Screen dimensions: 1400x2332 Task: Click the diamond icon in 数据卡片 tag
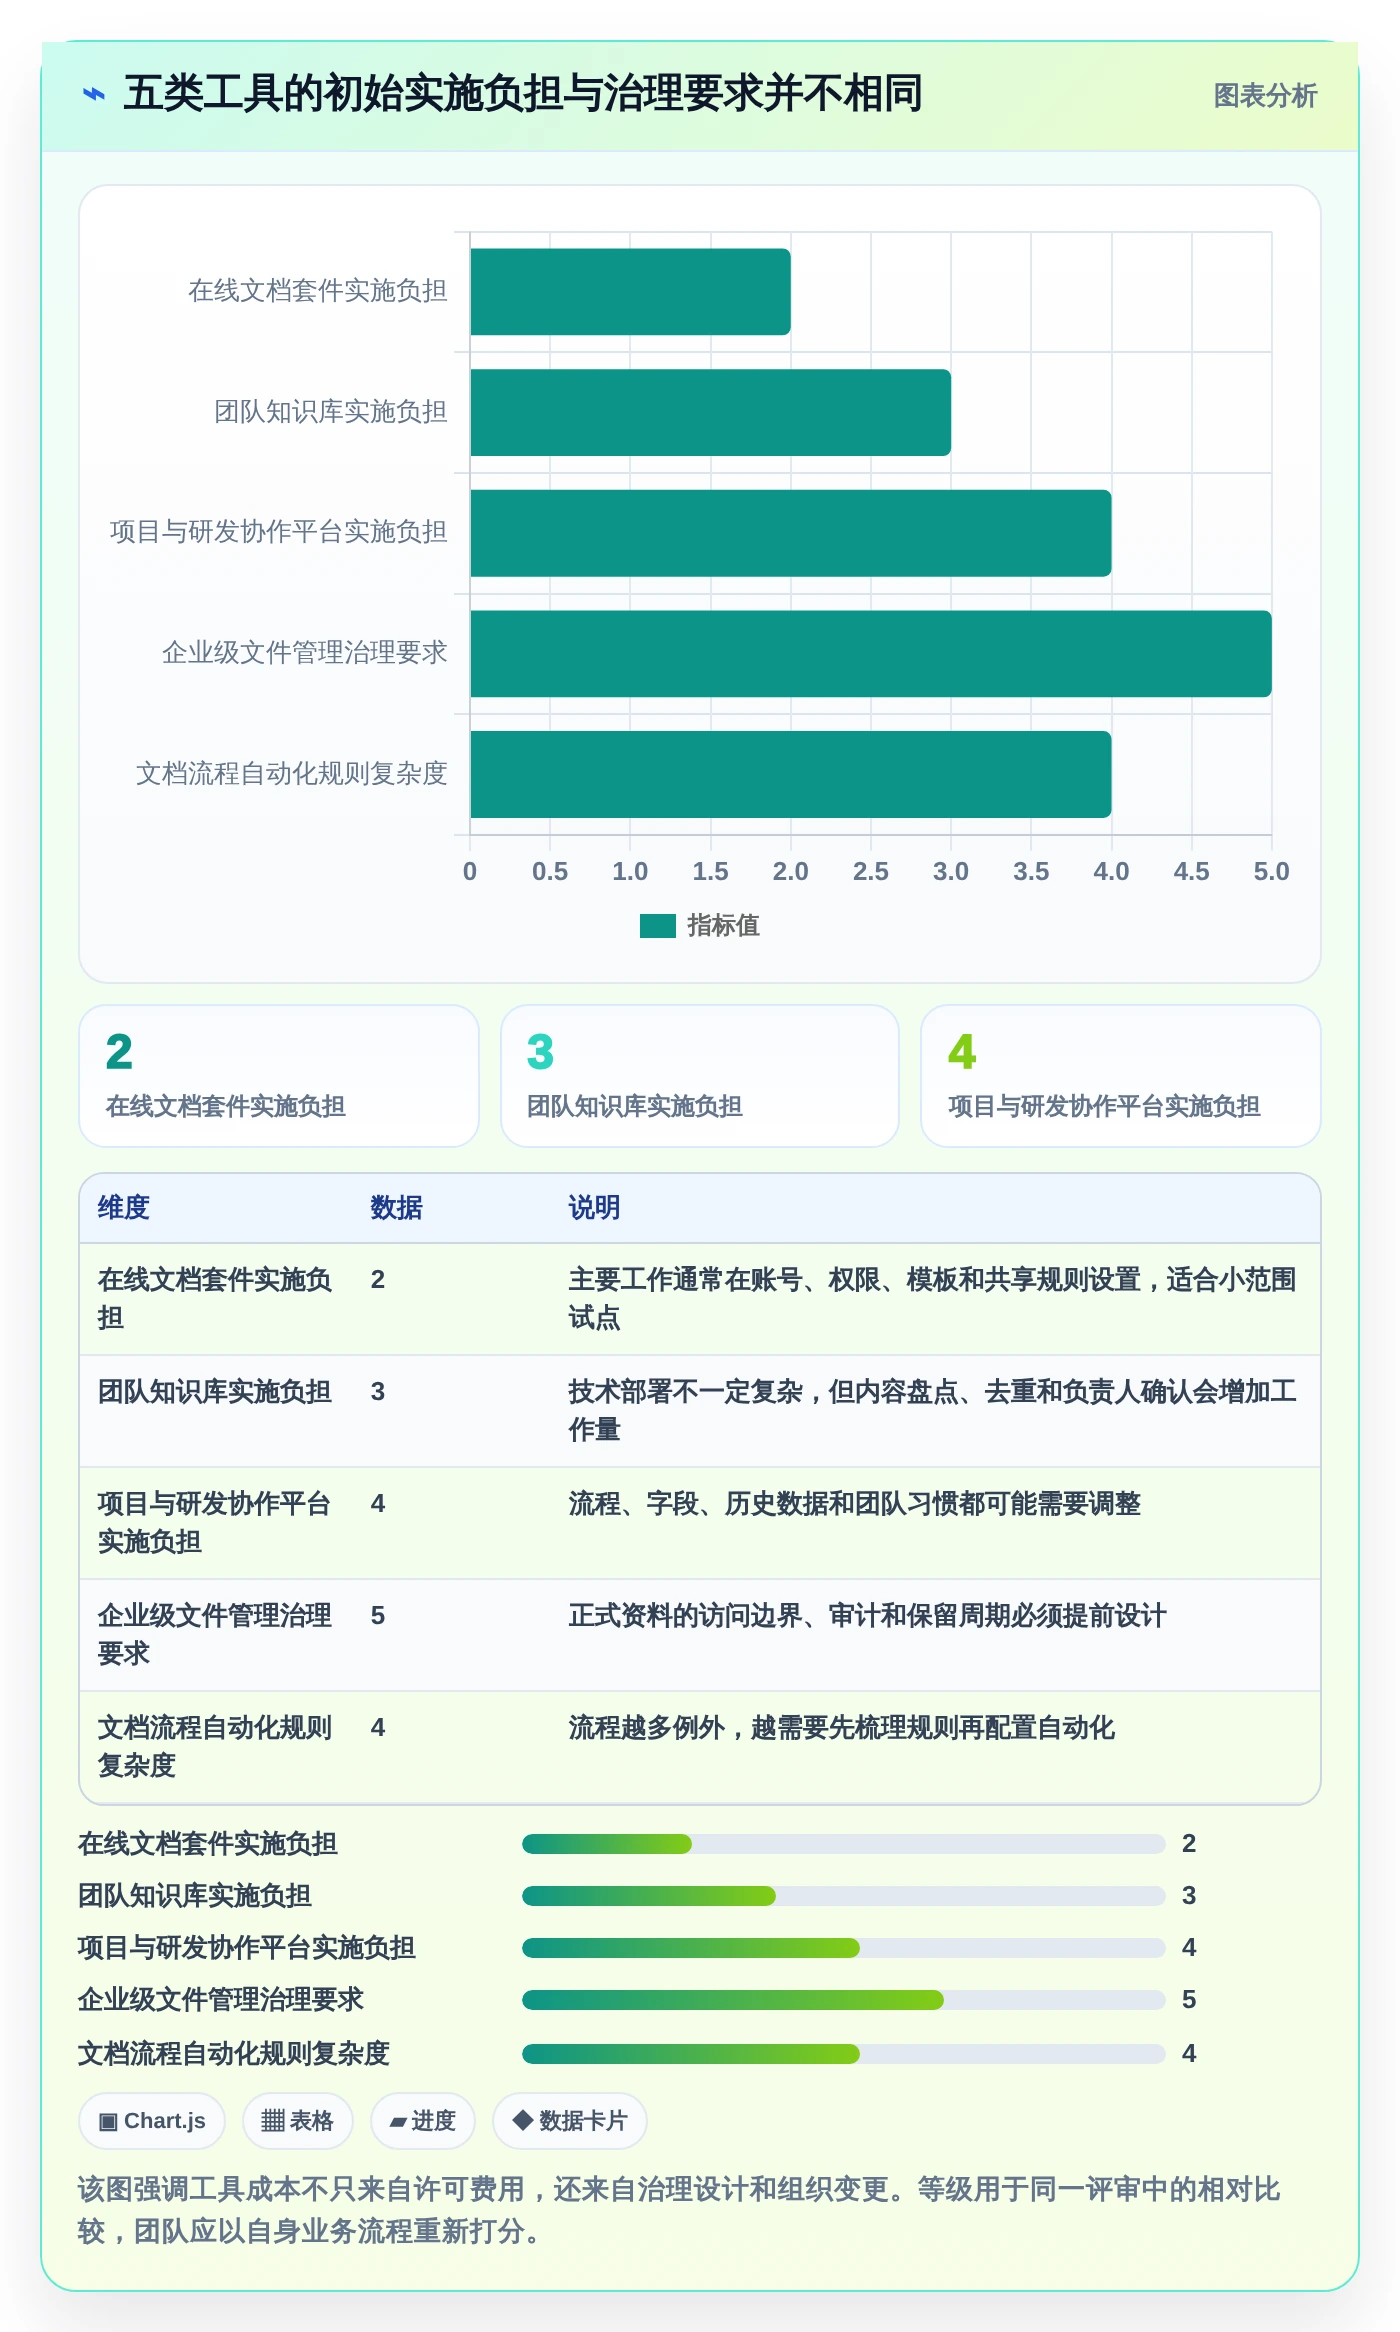522,2120
